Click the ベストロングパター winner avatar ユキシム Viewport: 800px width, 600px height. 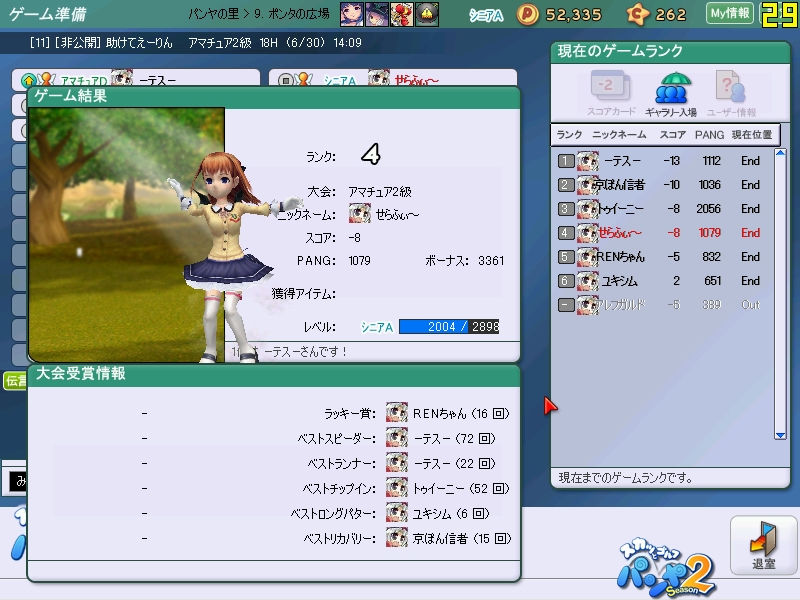(x=397, y=512)
